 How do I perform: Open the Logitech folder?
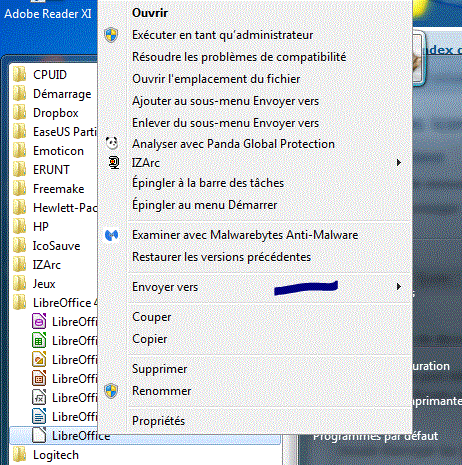(x=56, y=455)
